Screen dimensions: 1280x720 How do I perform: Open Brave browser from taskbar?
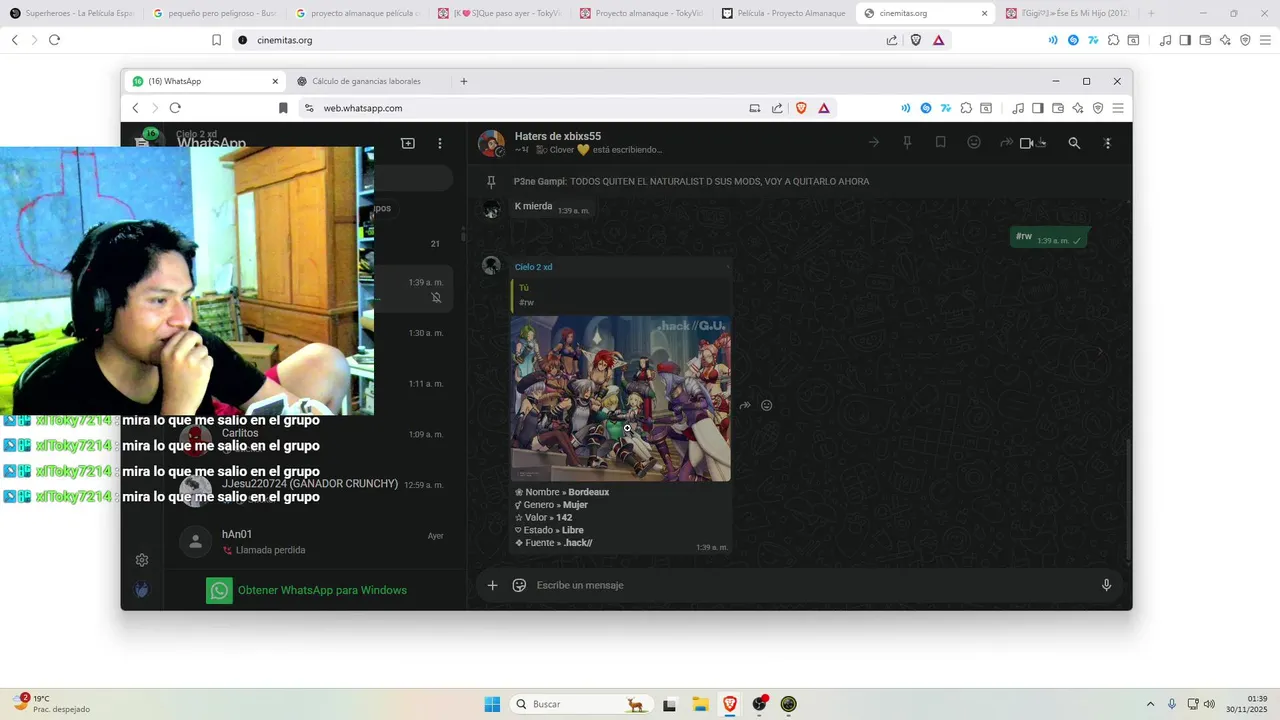pos(729,704)
